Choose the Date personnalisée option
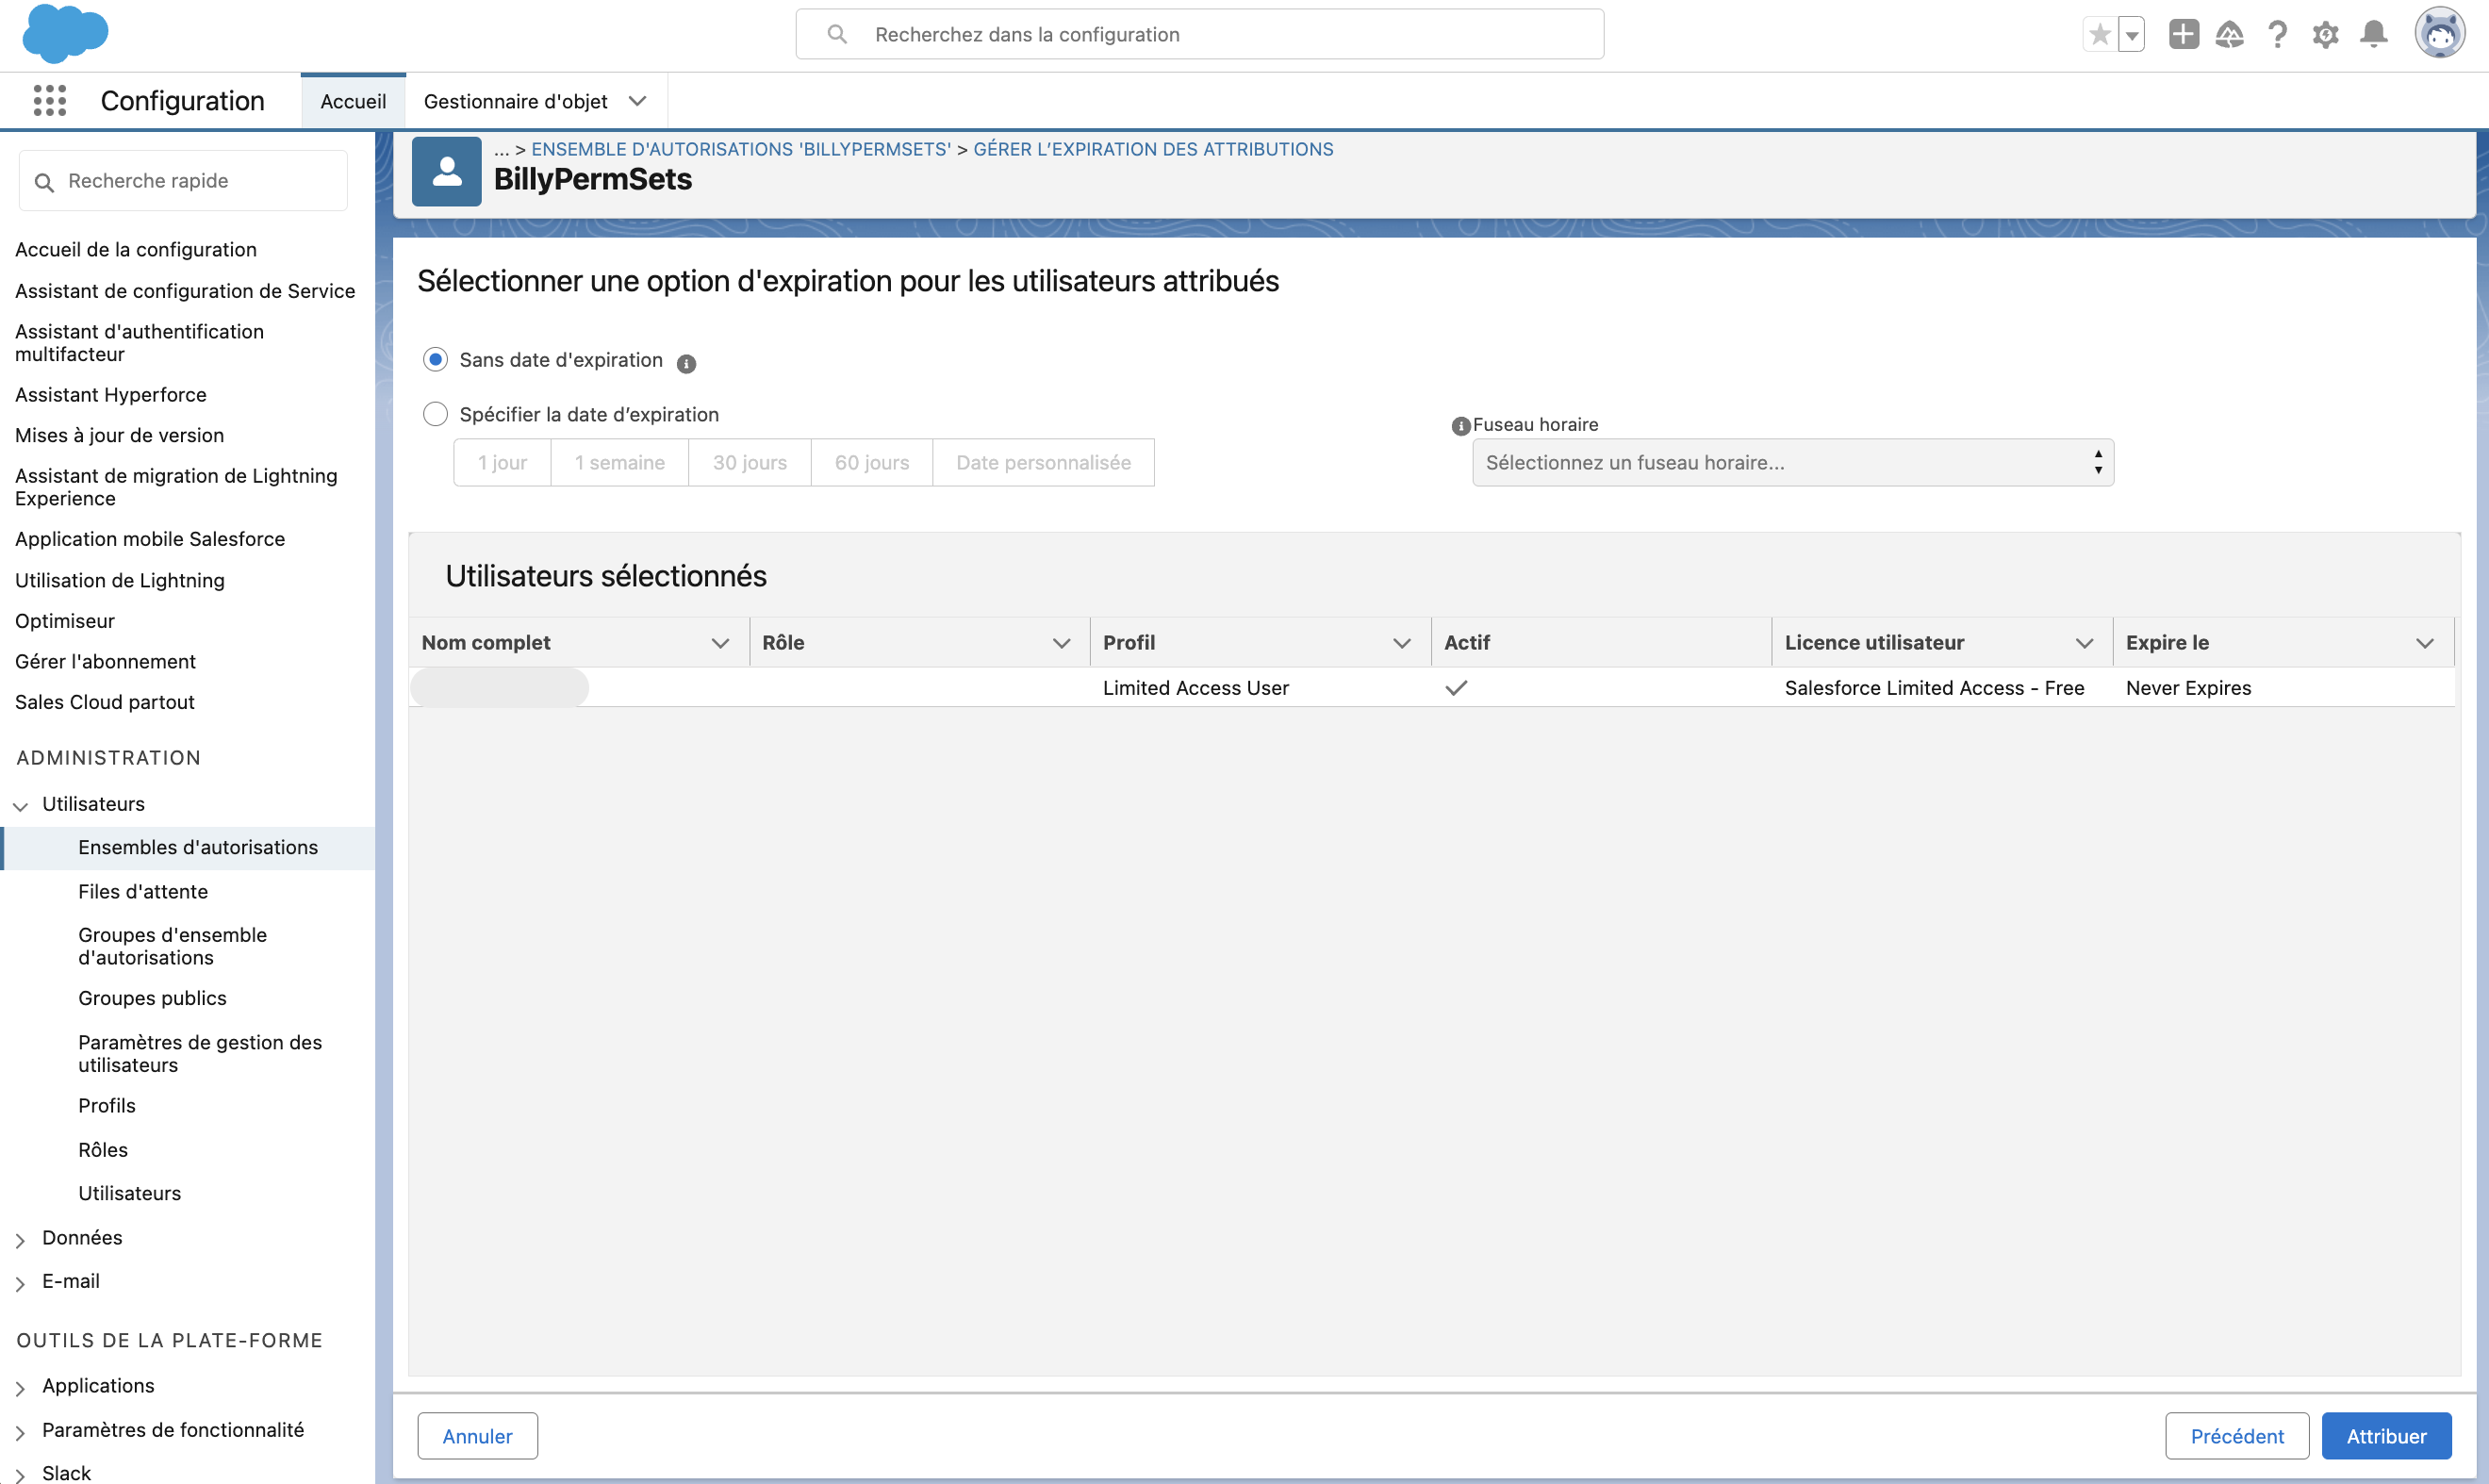Viewport: 2489px width, 1484px height. coord(1043,463)
